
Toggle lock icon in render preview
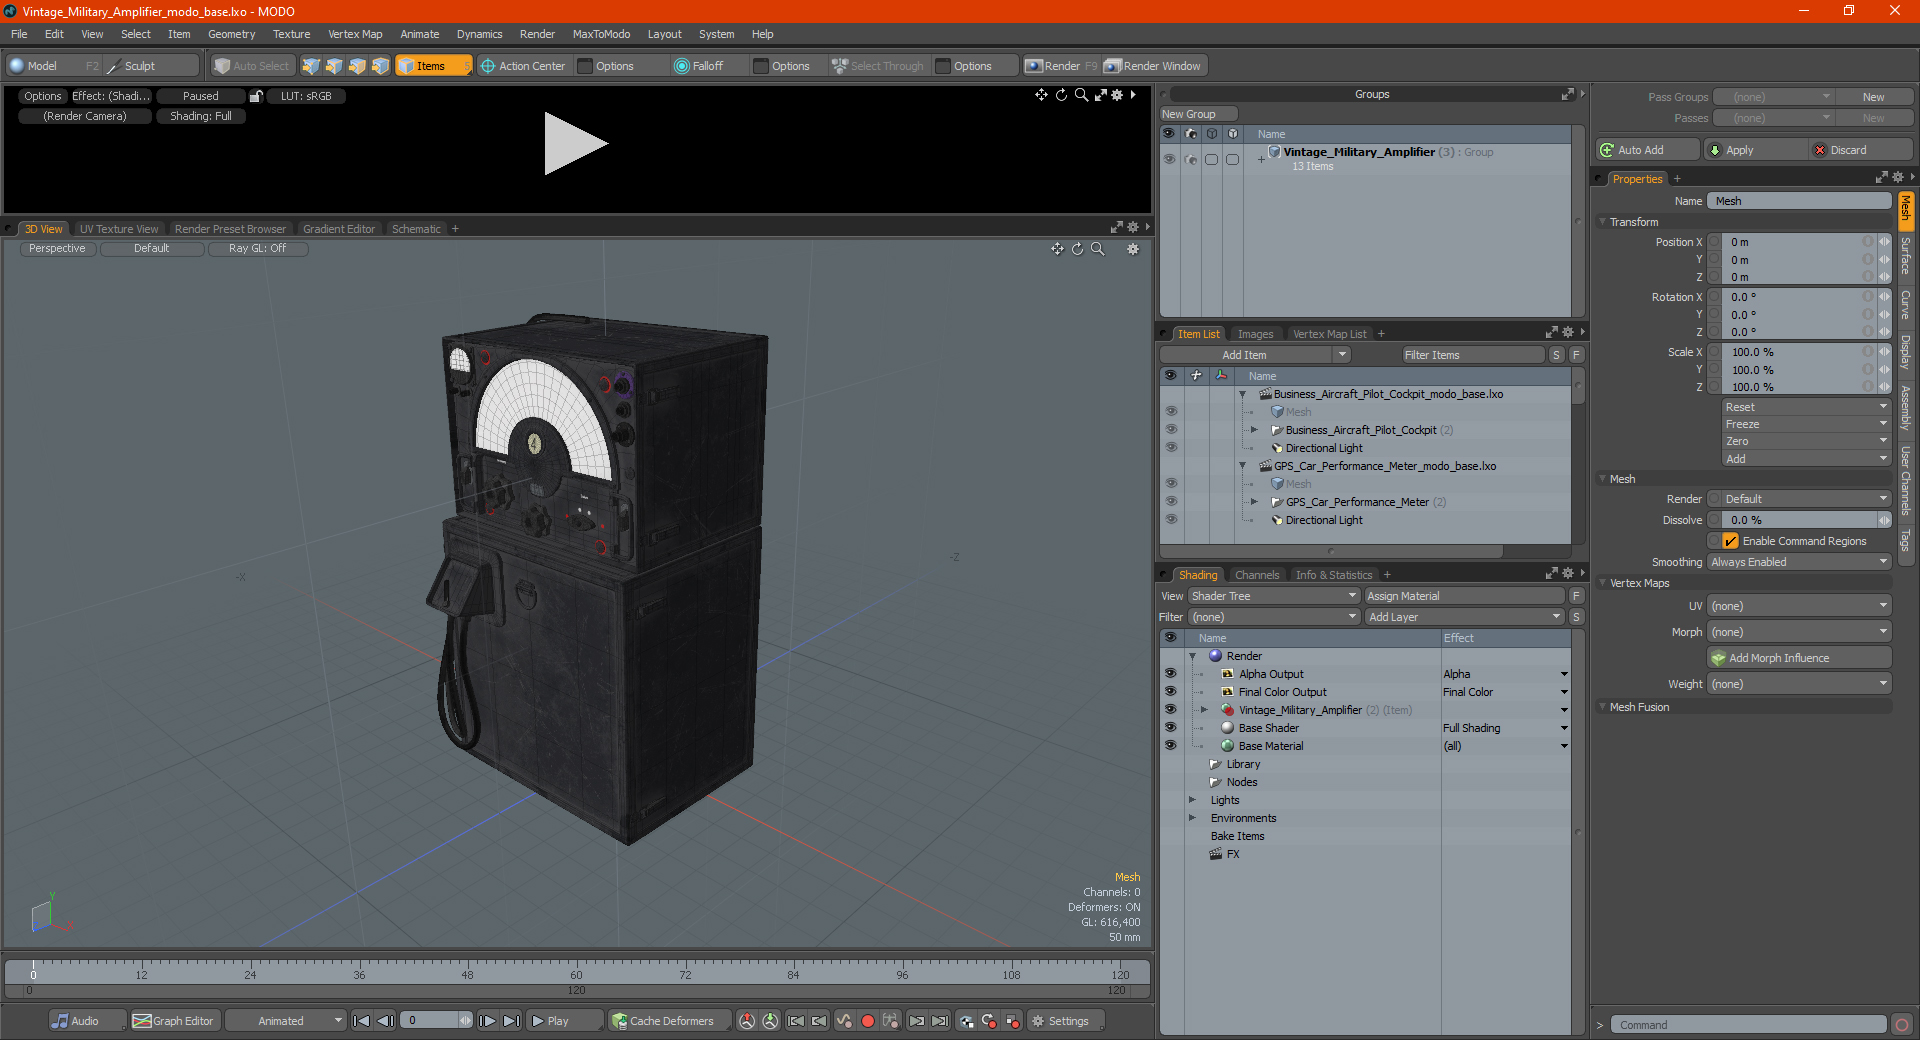[256, 96]
